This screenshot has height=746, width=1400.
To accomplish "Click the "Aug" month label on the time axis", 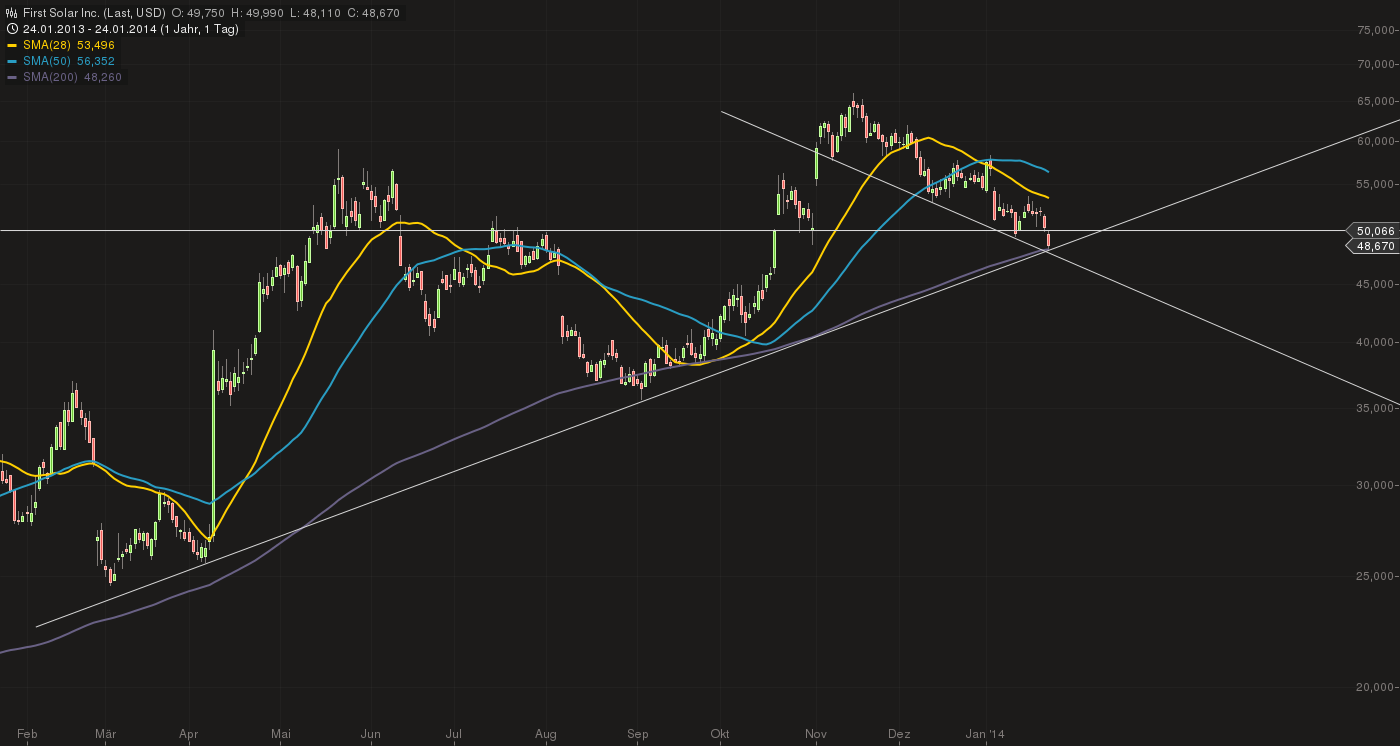I will [x=545, y=734].
